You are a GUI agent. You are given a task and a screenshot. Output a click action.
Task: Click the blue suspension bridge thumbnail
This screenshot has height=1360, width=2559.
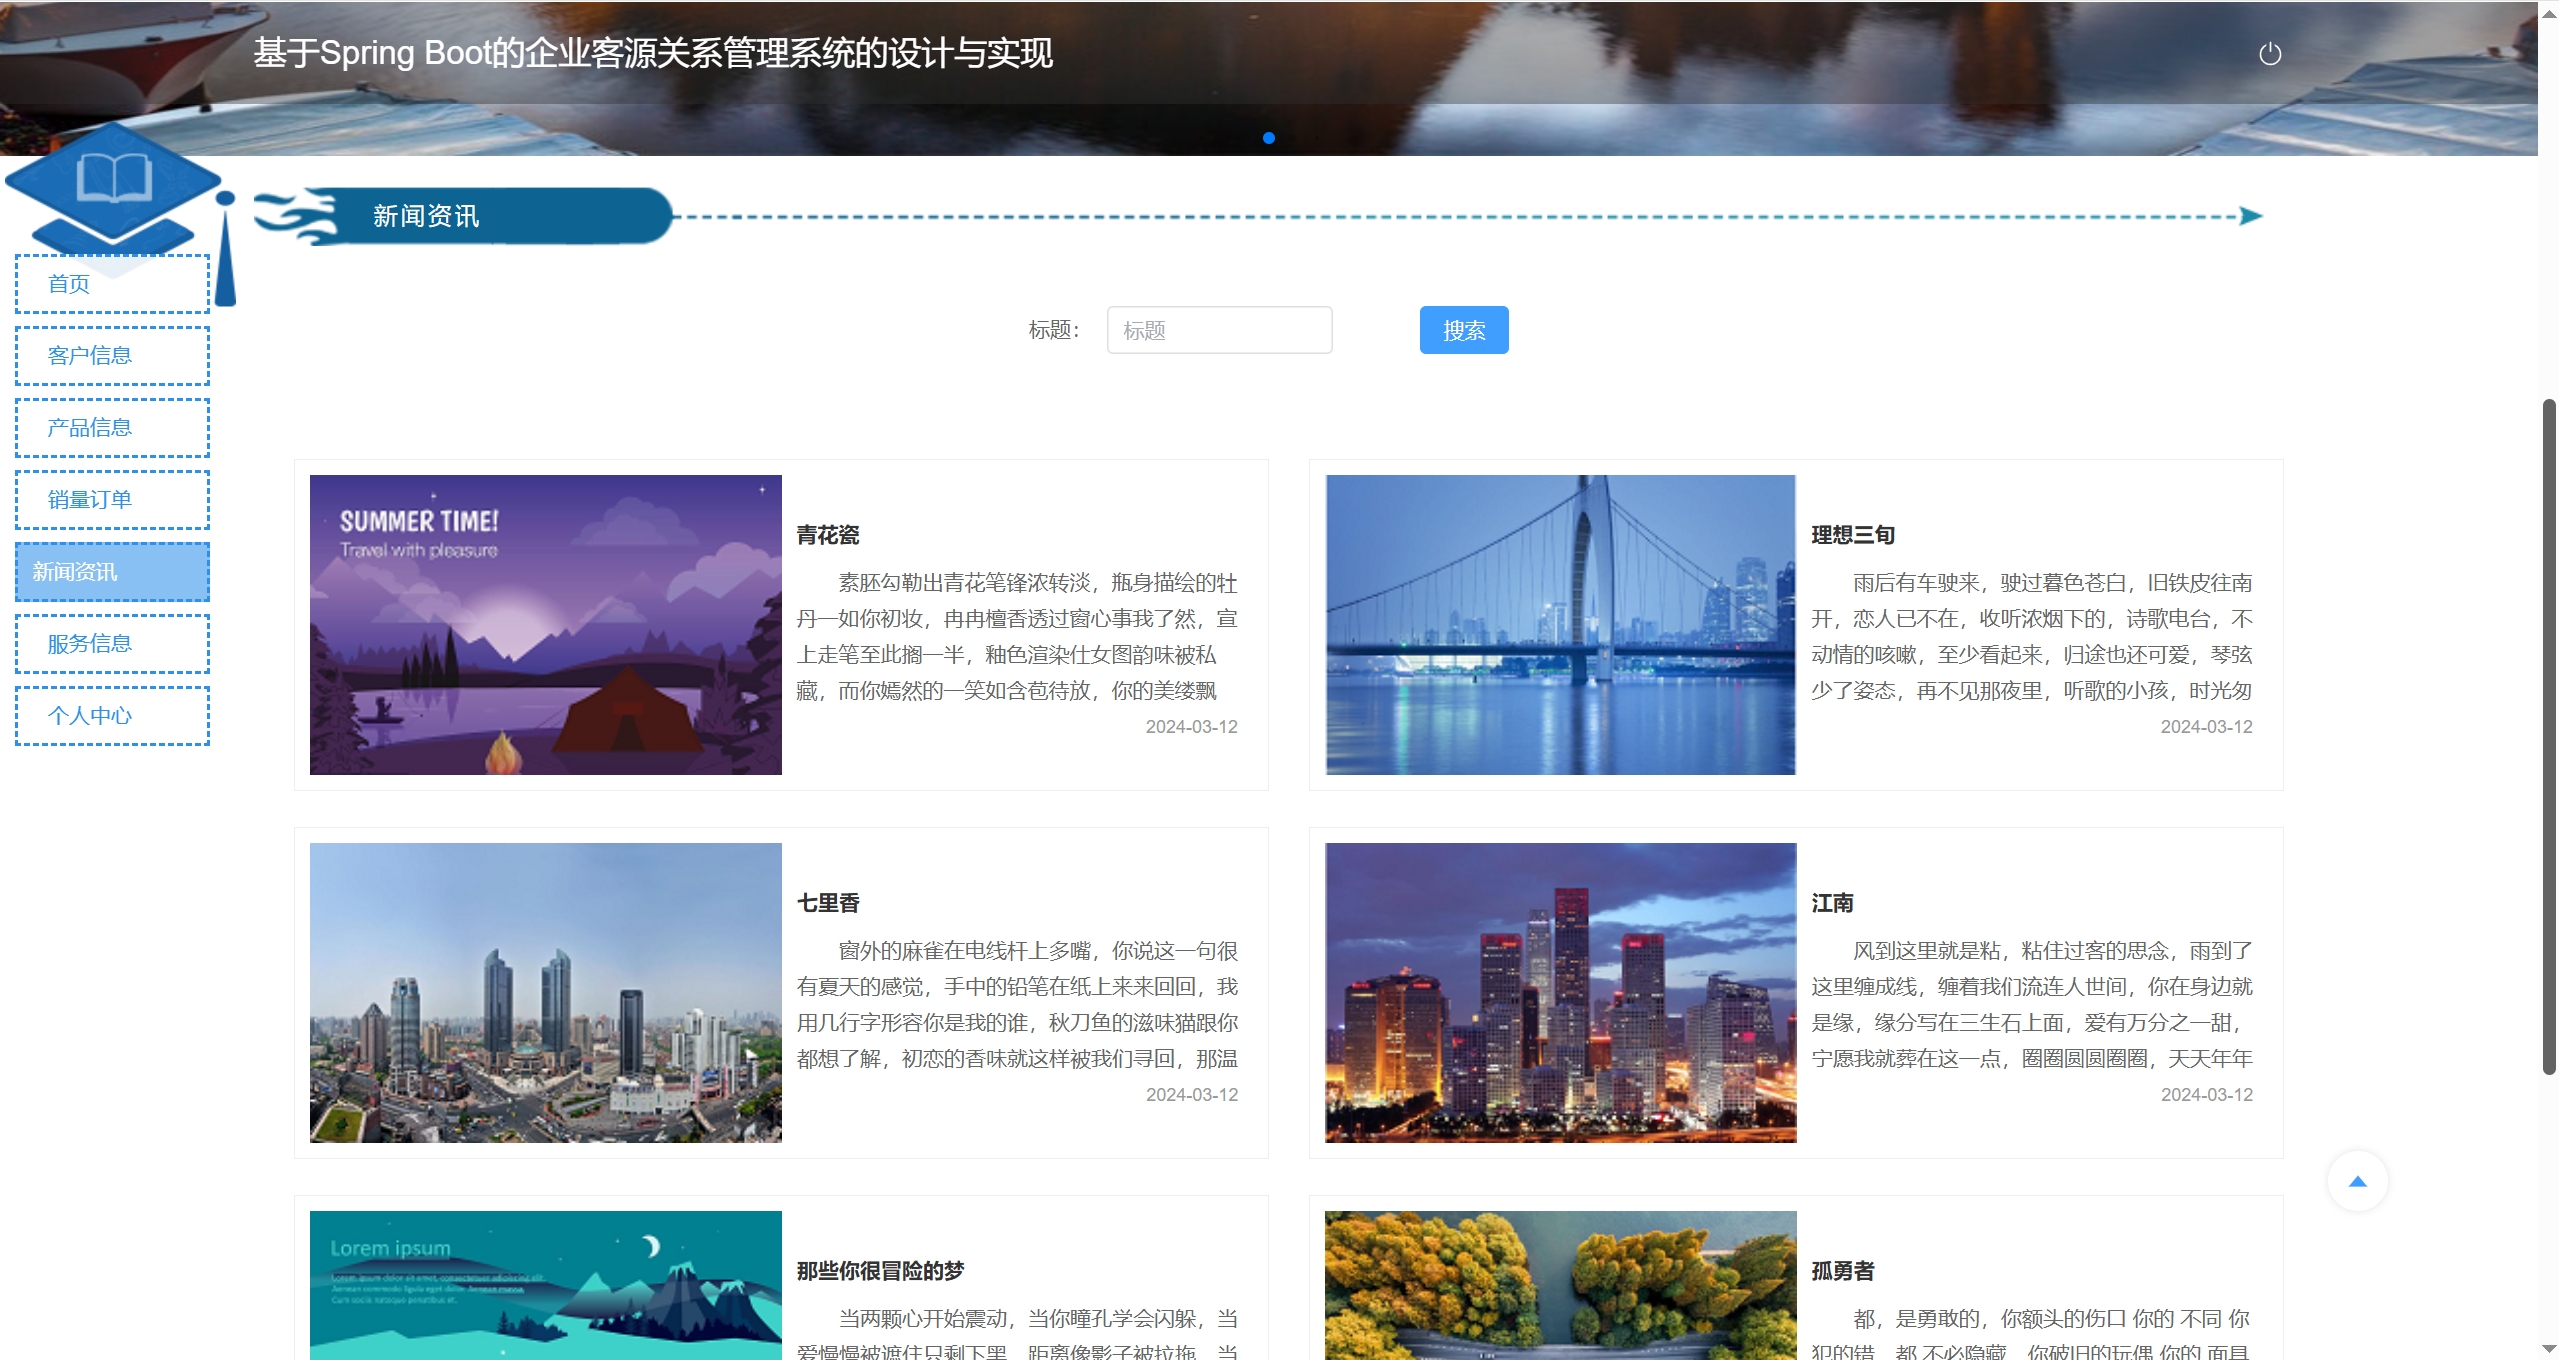pos(1561,625)
